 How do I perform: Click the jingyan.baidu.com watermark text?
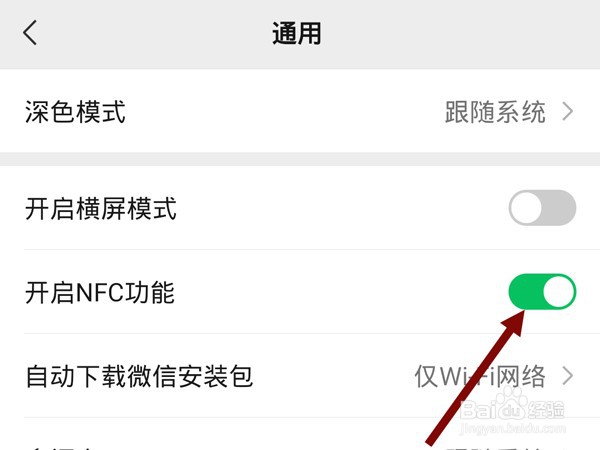pos(513,428)
